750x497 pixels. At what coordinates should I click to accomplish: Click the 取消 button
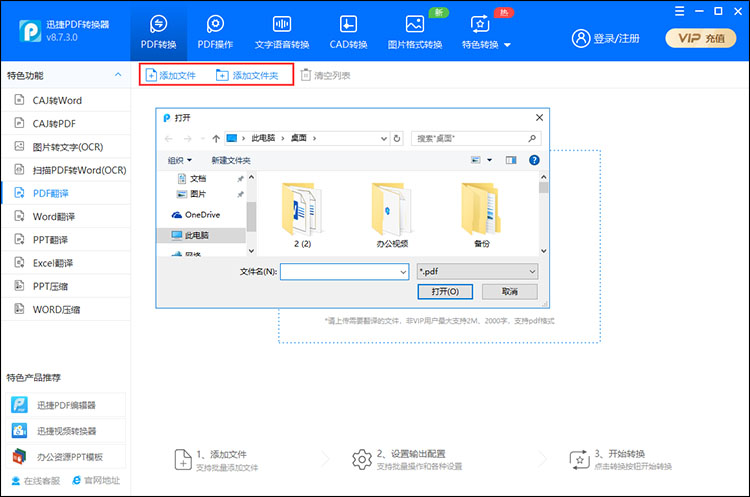tap(509, 291)
